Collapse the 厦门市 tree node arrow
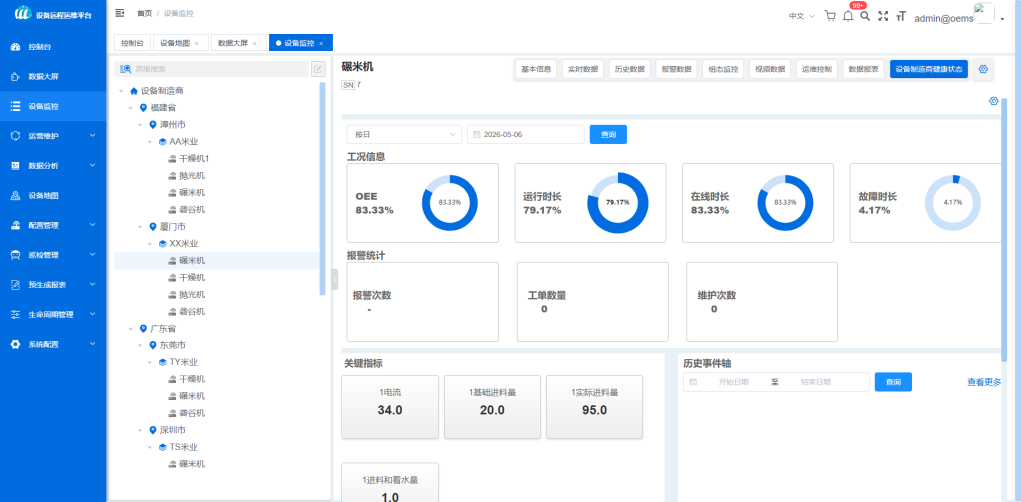This screenshot has height=502, width=1021. coord(140,227)
